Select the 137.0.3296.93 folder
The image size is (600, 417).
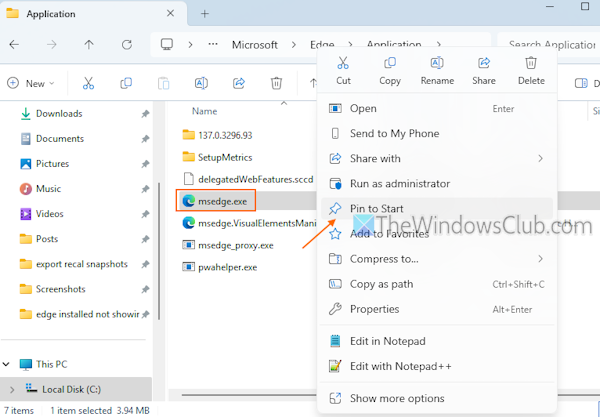(x=217, y=135)
